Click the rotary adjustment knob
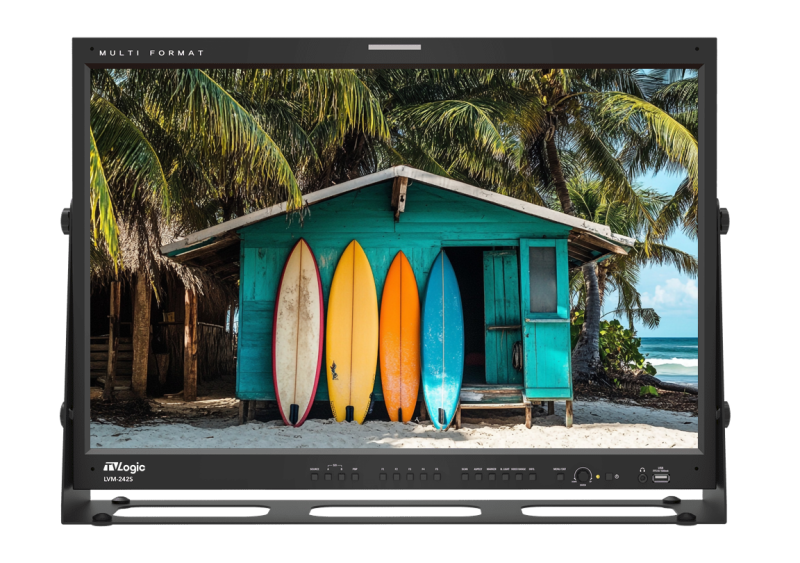Image resolution: width=800 pixels, height=563 pixels. pos(582,476)
